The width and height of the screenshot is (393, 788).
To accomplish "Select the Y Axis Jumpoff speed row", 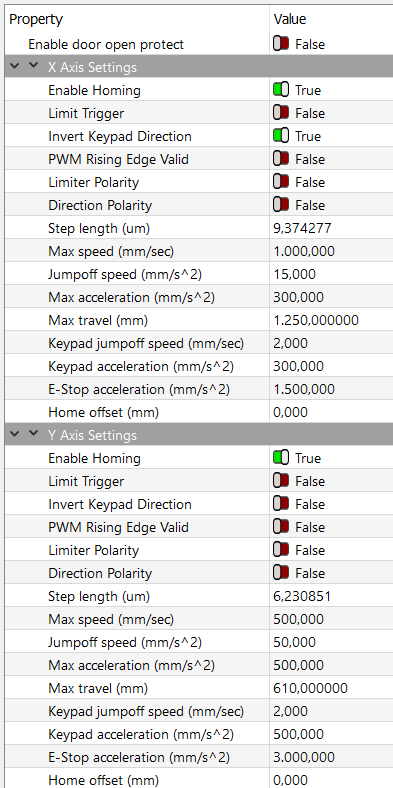I will [199, 642].
